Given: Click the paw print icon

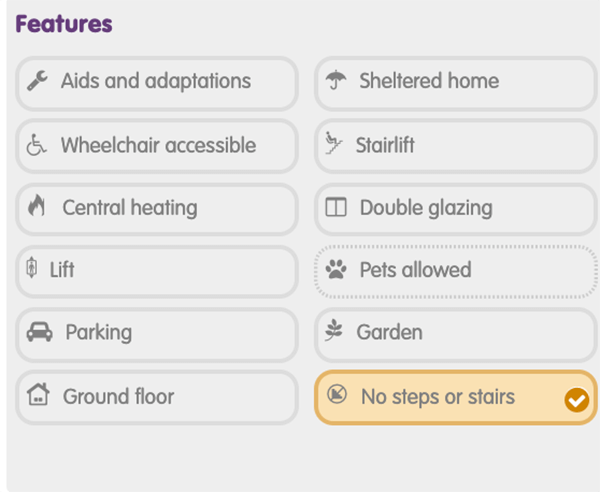Looking at the screenshot, I should [336, 269].
